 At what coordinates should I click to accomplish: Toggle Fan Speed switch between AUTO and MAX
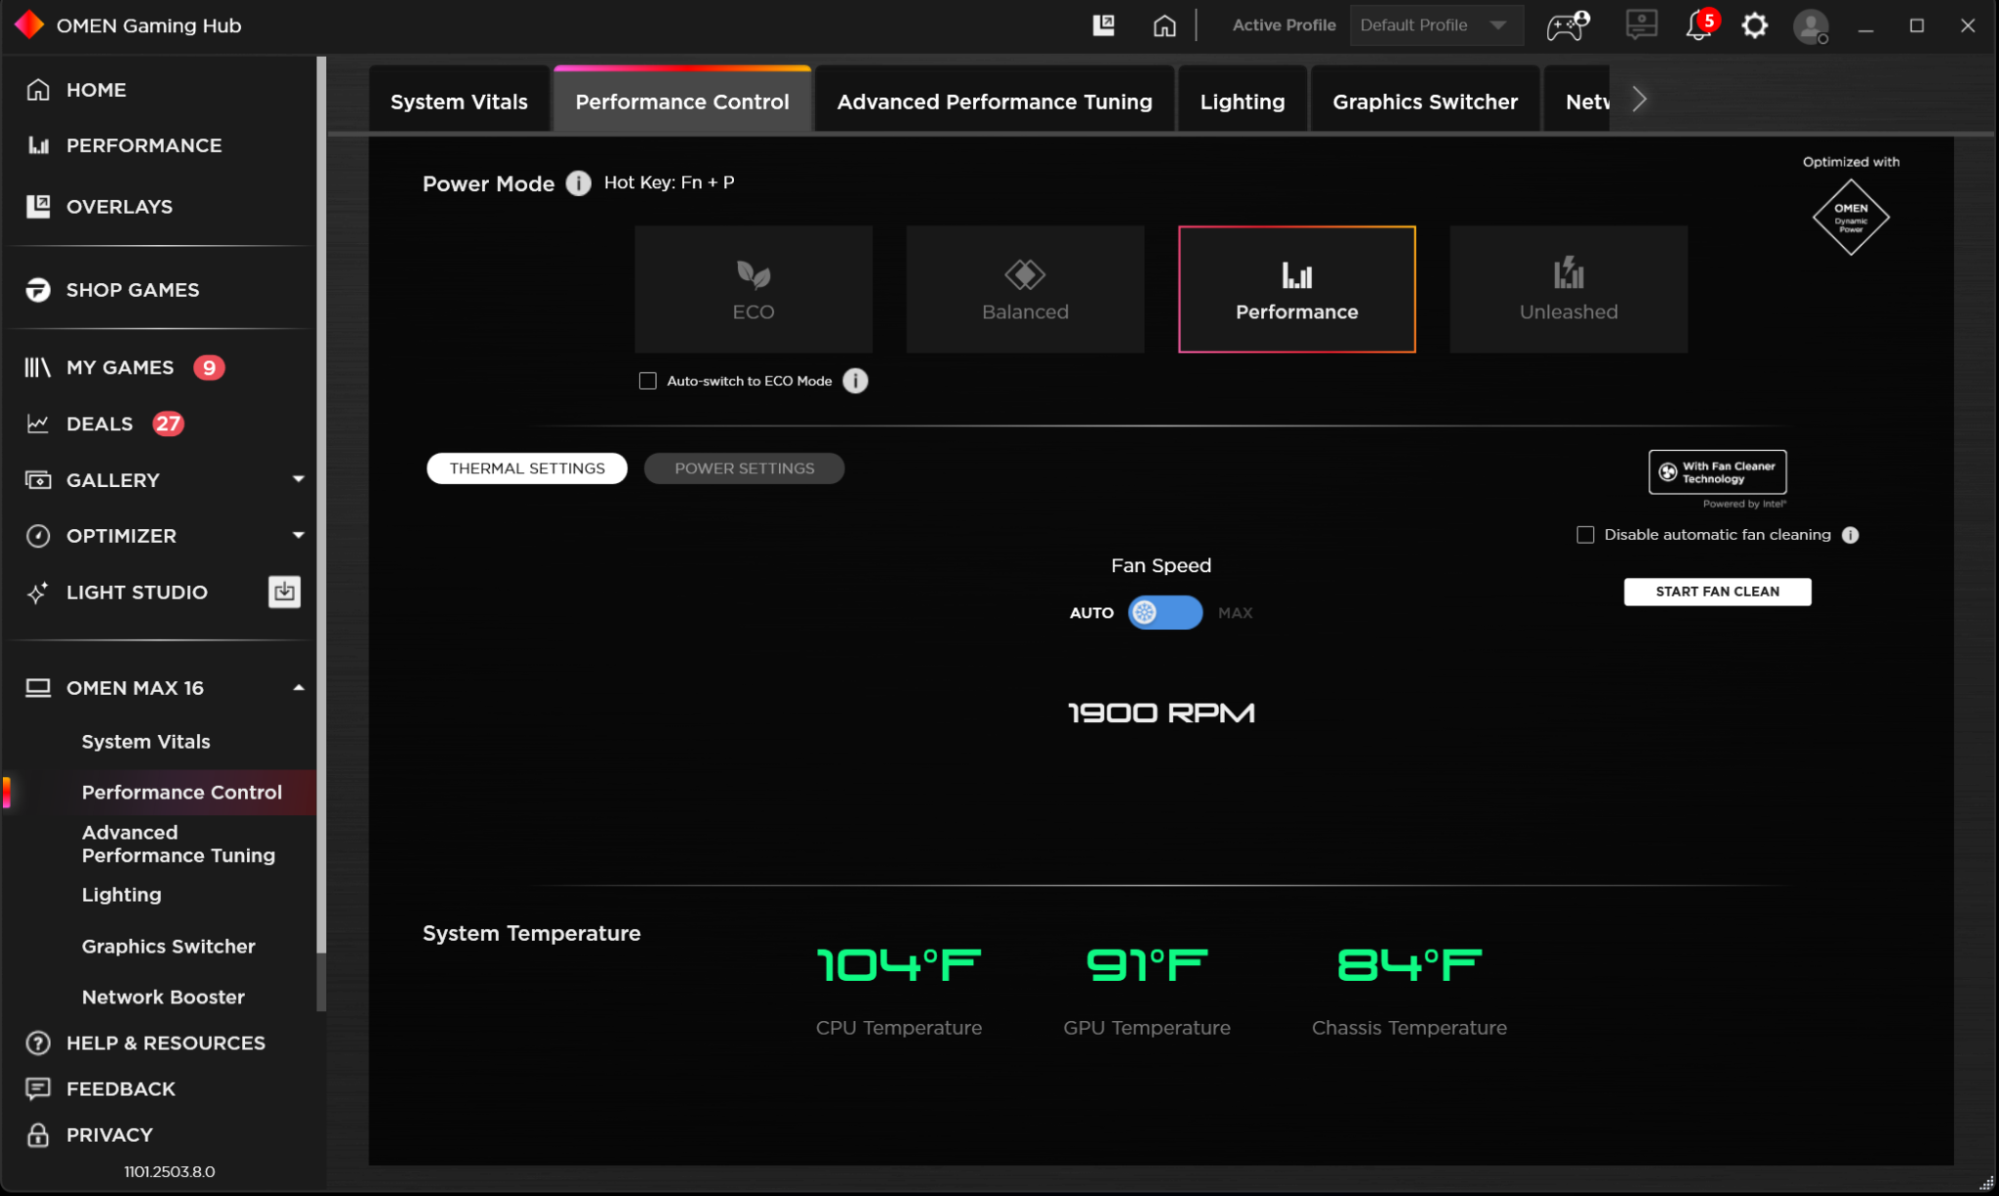[1165, 612]
